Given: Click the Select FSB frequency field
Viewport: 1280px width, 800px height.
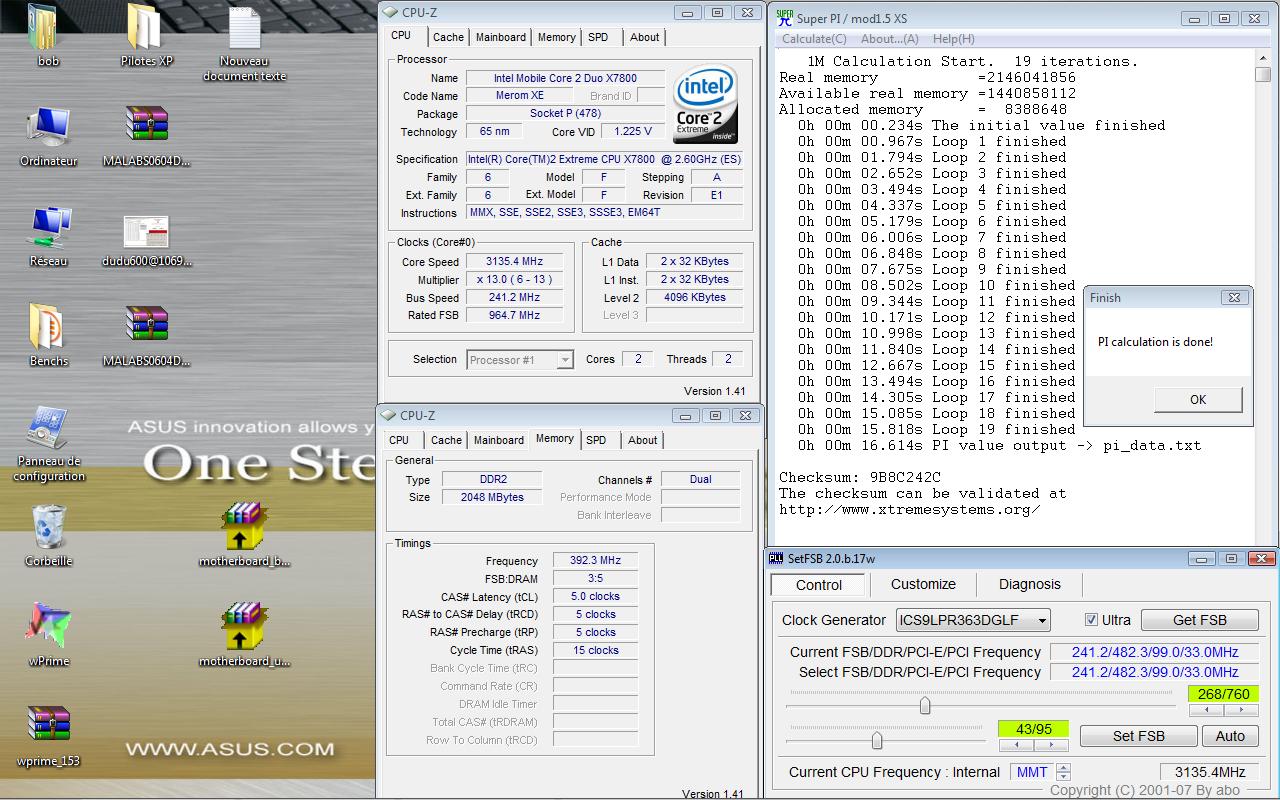Looking at the screenshot, I should [x=1154, y=672].
